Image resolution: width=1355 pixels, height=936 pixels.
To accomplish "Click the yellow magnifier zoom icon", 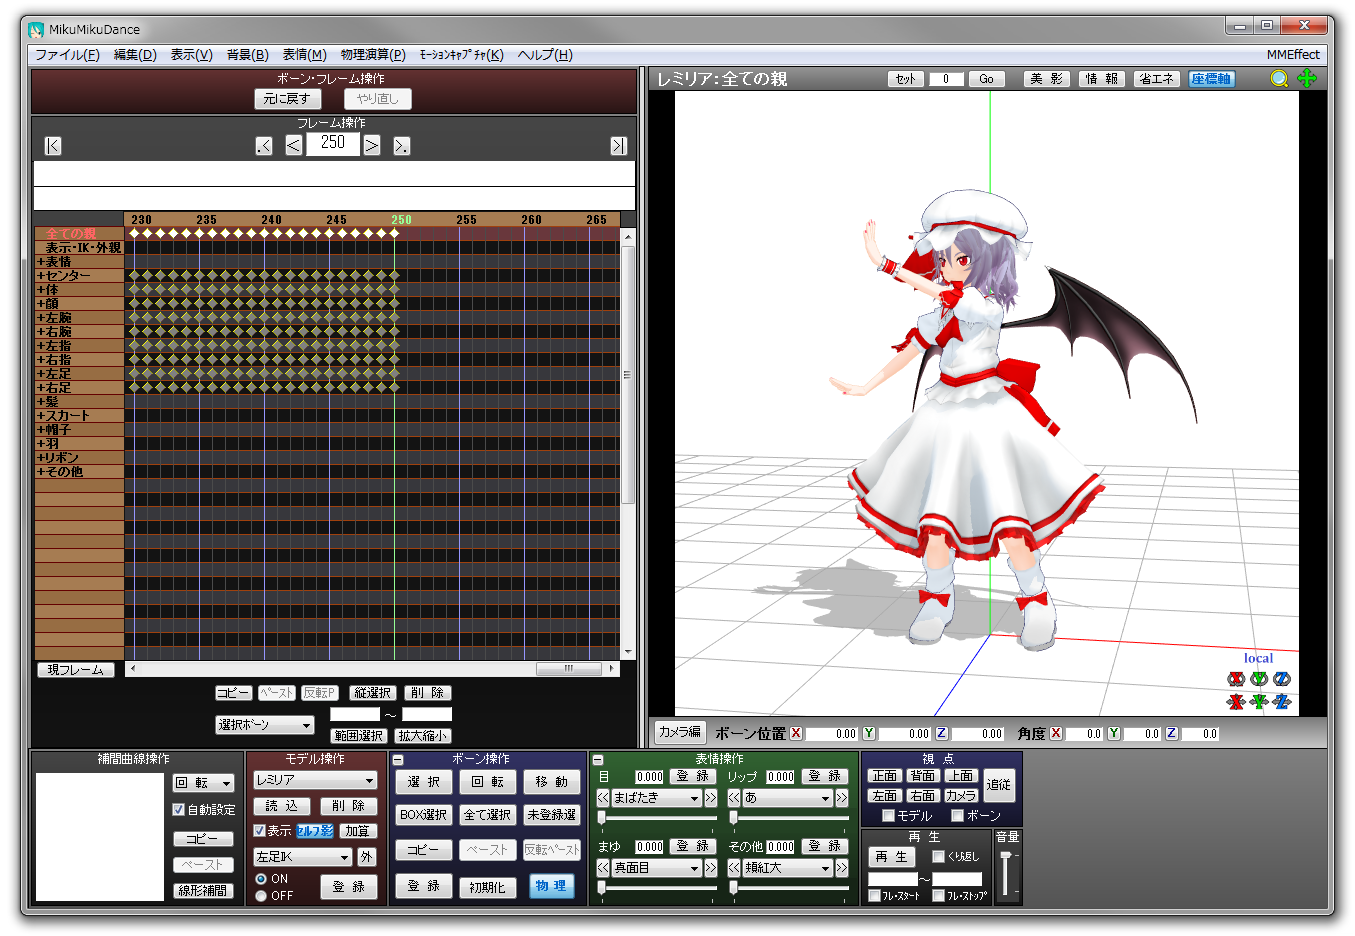I will 1279,79.
